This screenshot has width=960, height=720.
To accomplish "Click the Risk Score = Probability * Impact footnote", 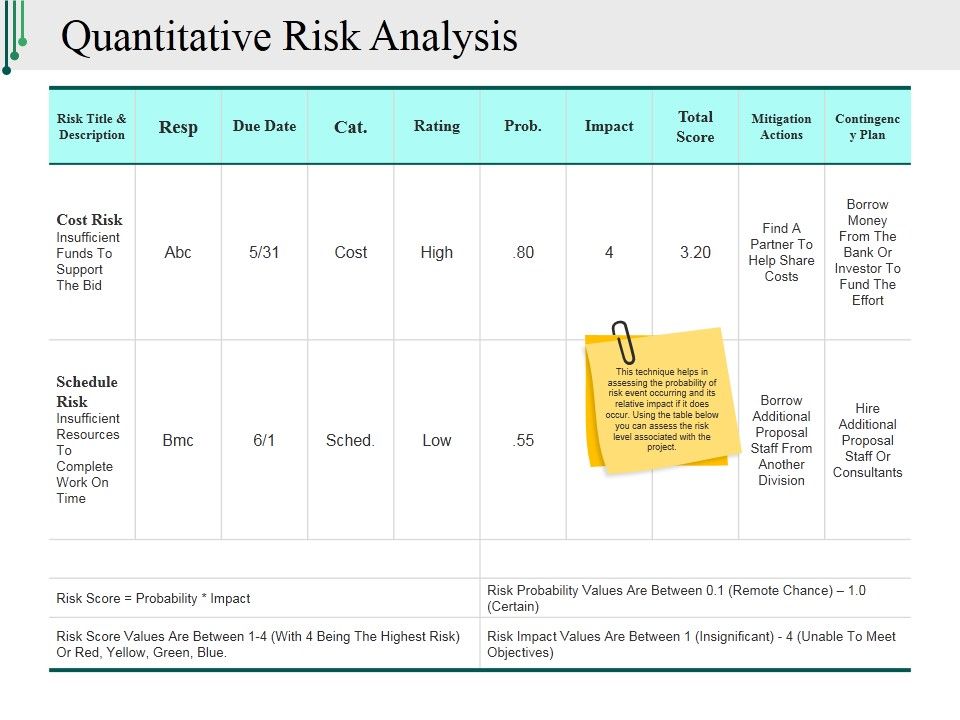I will click(155, 598).
